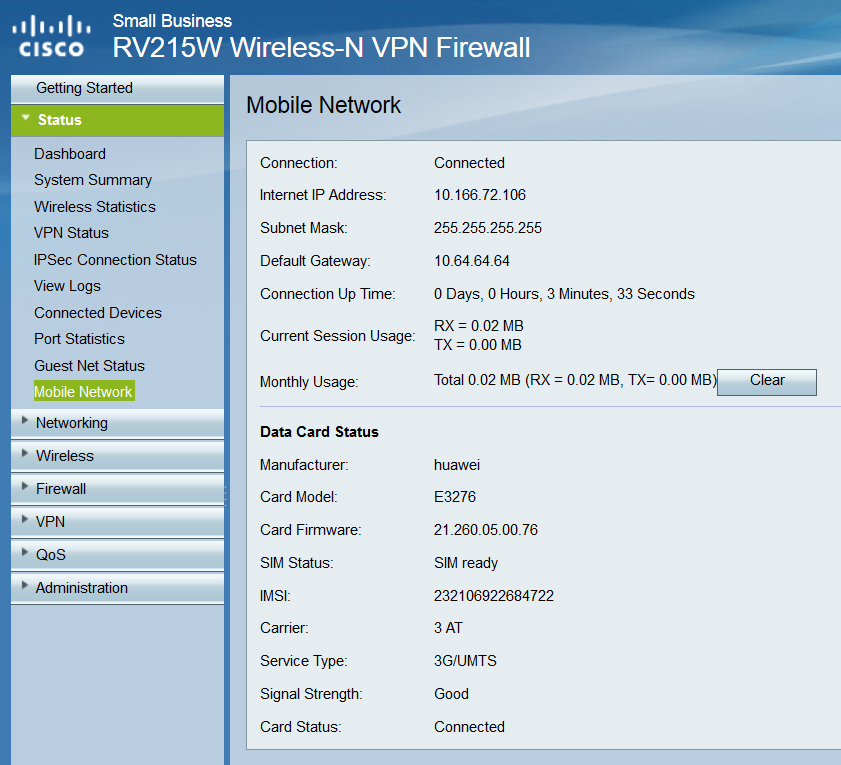841x765 pixels.
Task: Expand the Administration menu arrow
Action: coord(25,585)
